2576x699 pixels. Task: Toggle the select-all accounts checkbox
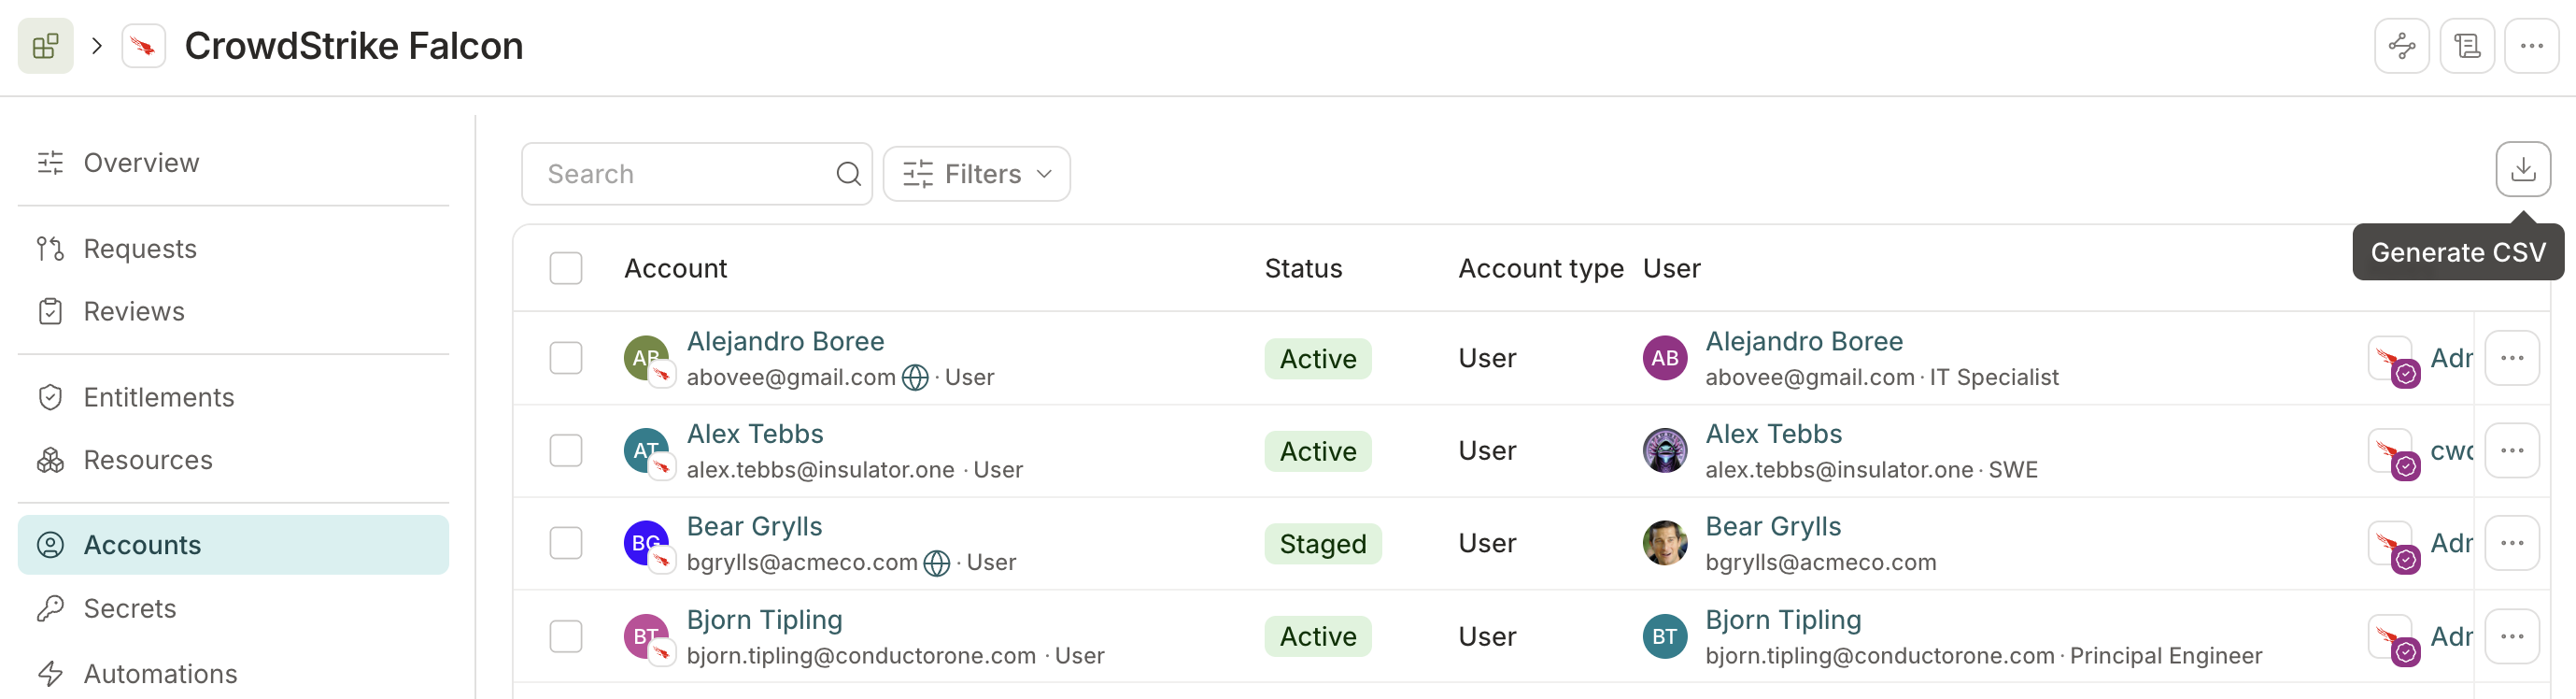566,268
